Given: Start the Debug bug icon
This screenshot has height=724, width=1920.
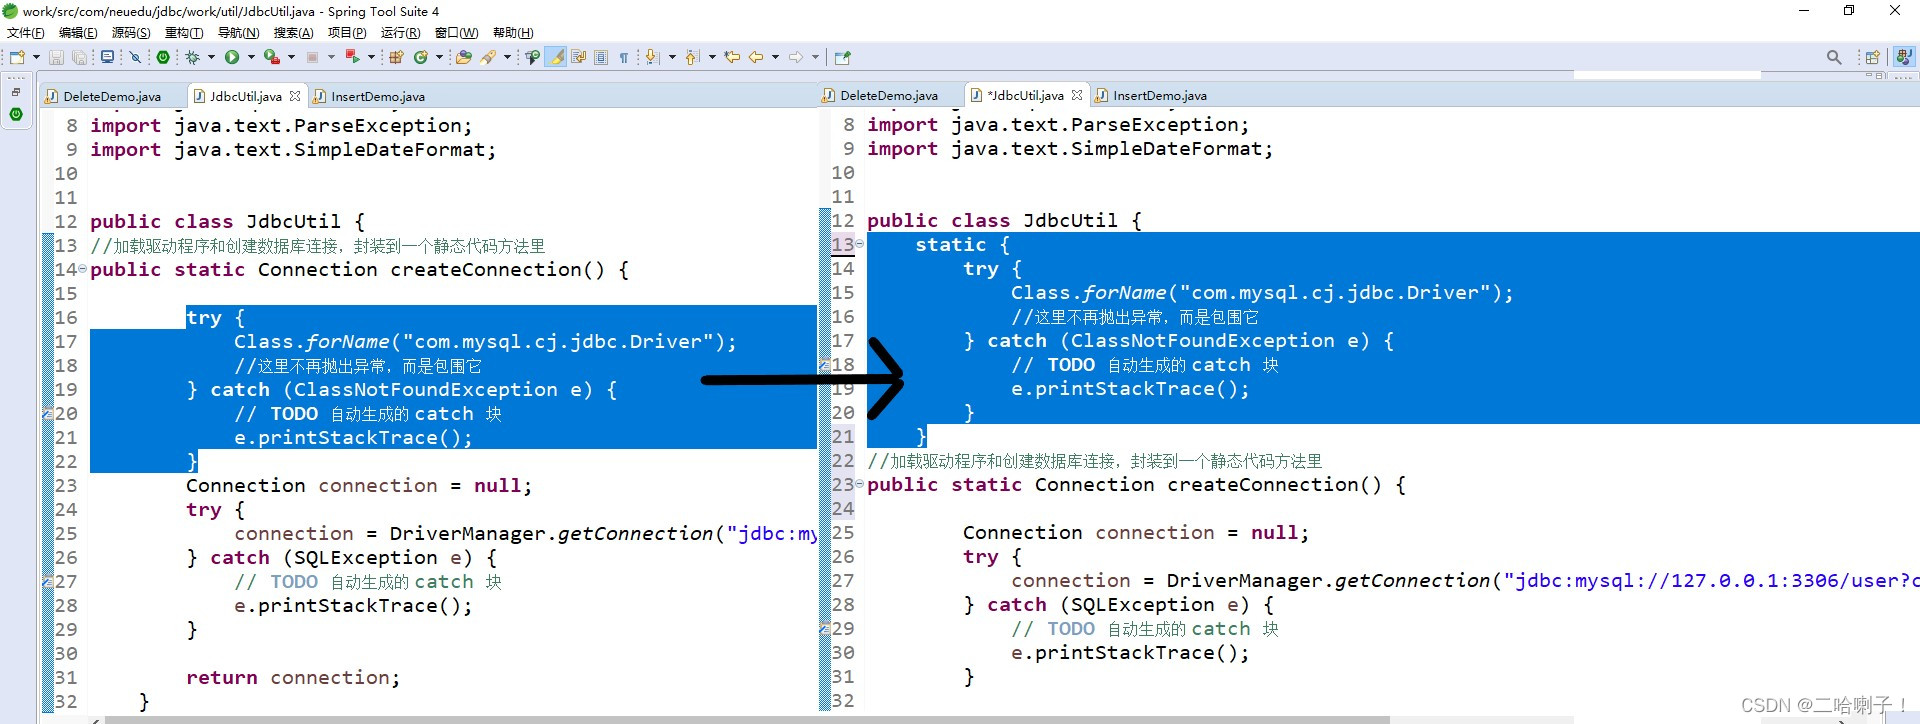Looking at the screenshot, I should [192, 57].
